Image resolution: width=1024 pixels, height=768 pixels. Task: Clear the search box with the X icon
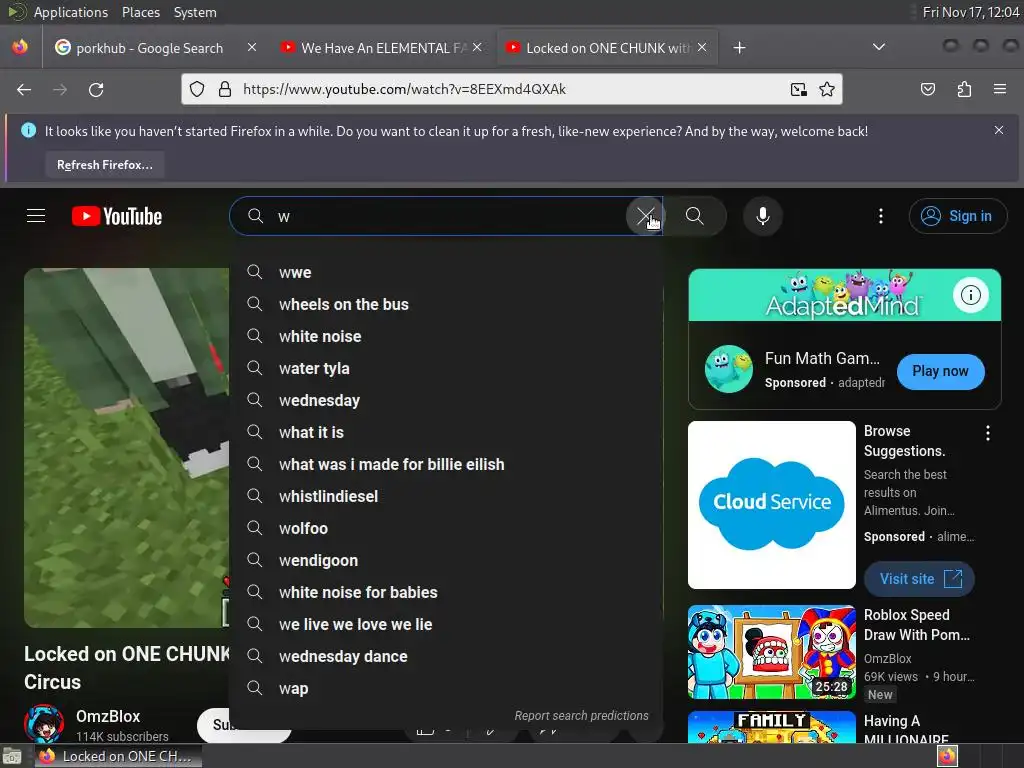pyautogui.click(x=645, y=216)
